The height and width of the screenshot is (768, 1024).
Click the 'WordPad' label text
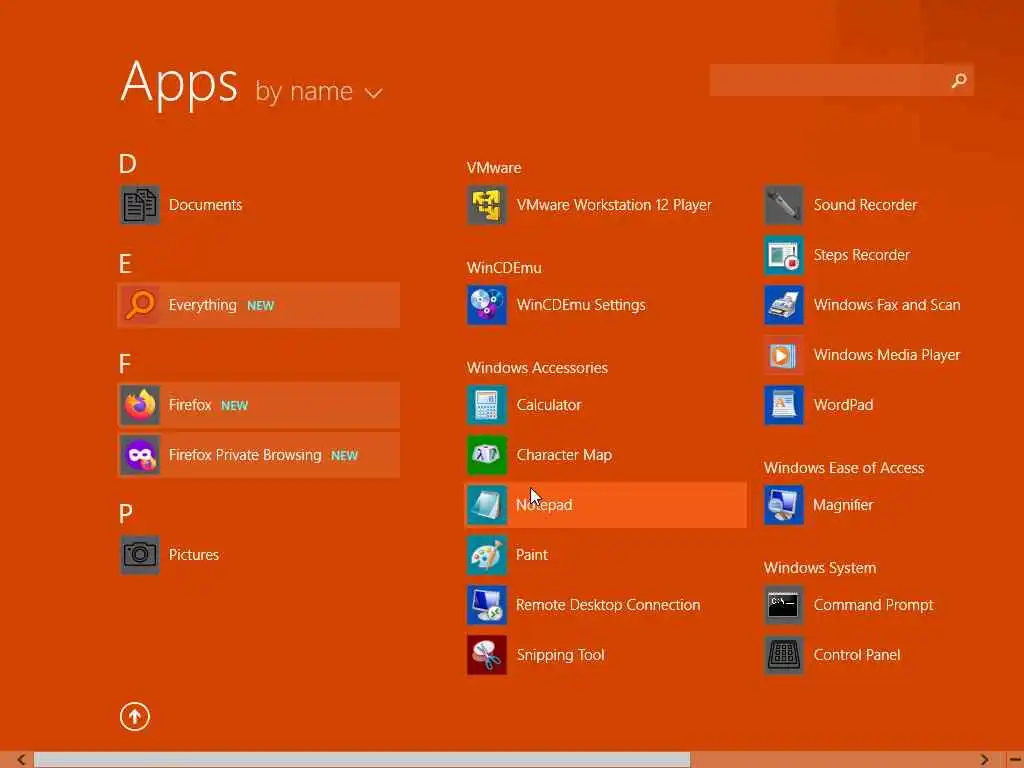pyautogui.click(x=843, y=405)
